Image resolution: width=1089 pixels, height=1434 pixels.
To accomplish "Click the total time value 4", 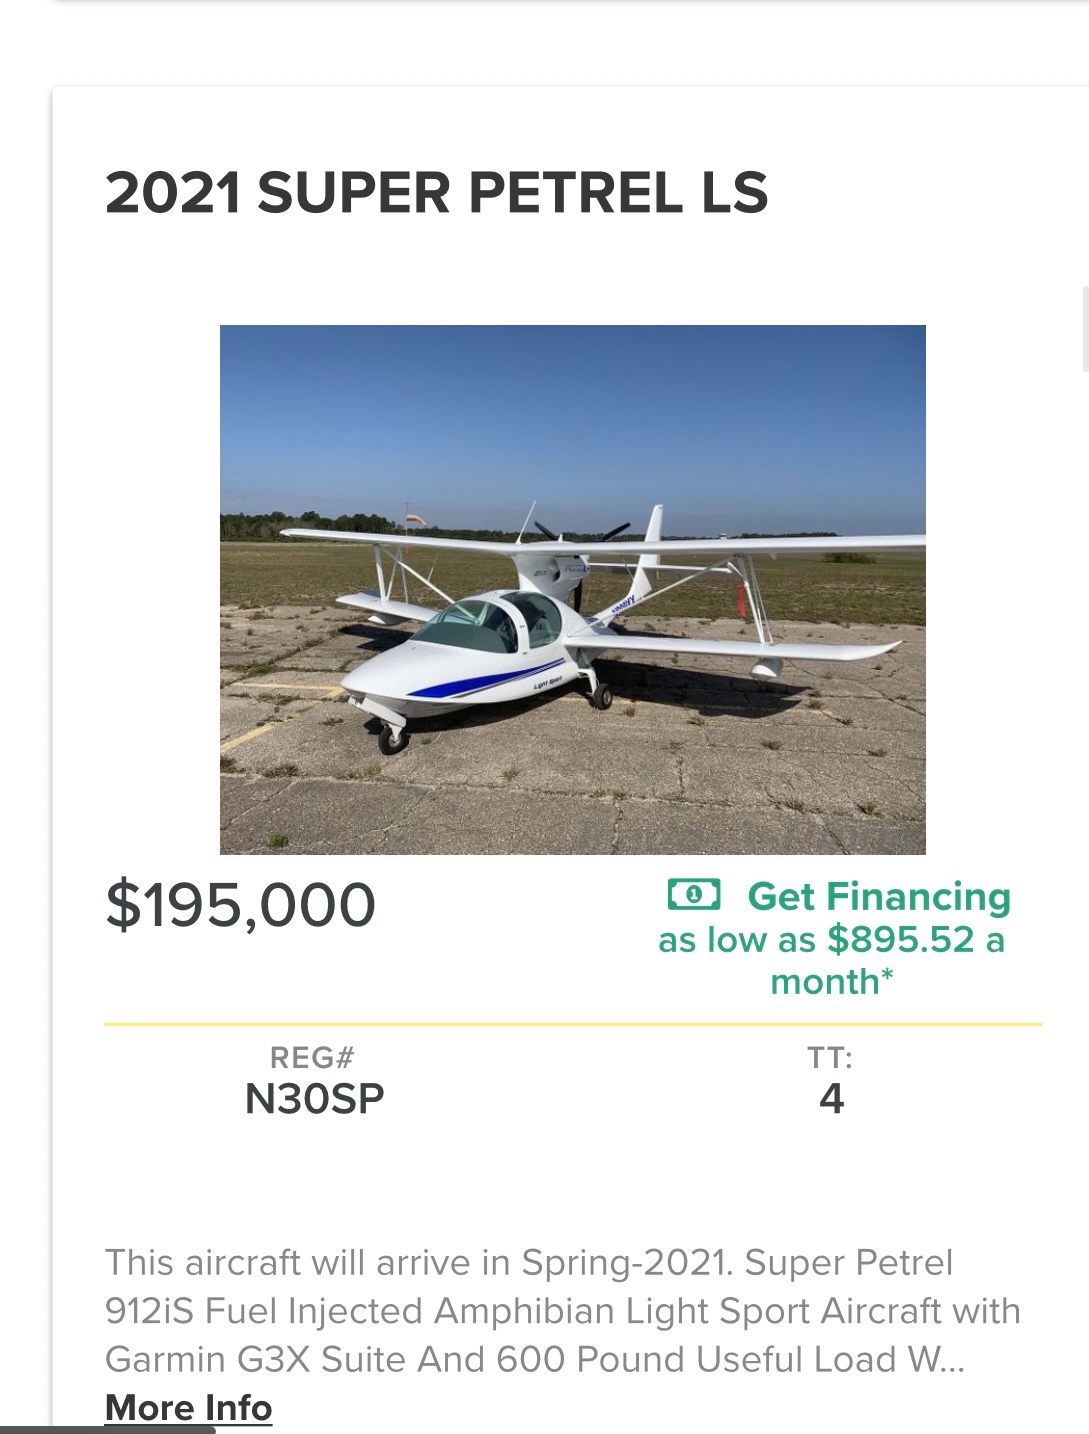I will tap(831, 1099).
